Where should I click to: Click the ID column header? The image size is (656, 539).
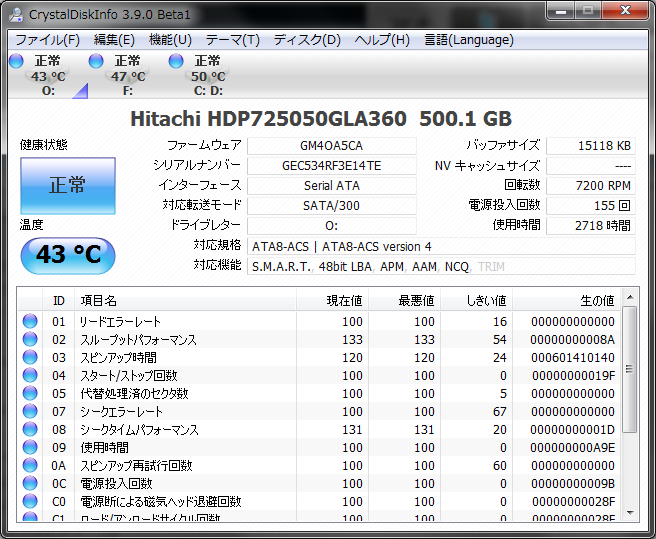(x=59, y=300)
